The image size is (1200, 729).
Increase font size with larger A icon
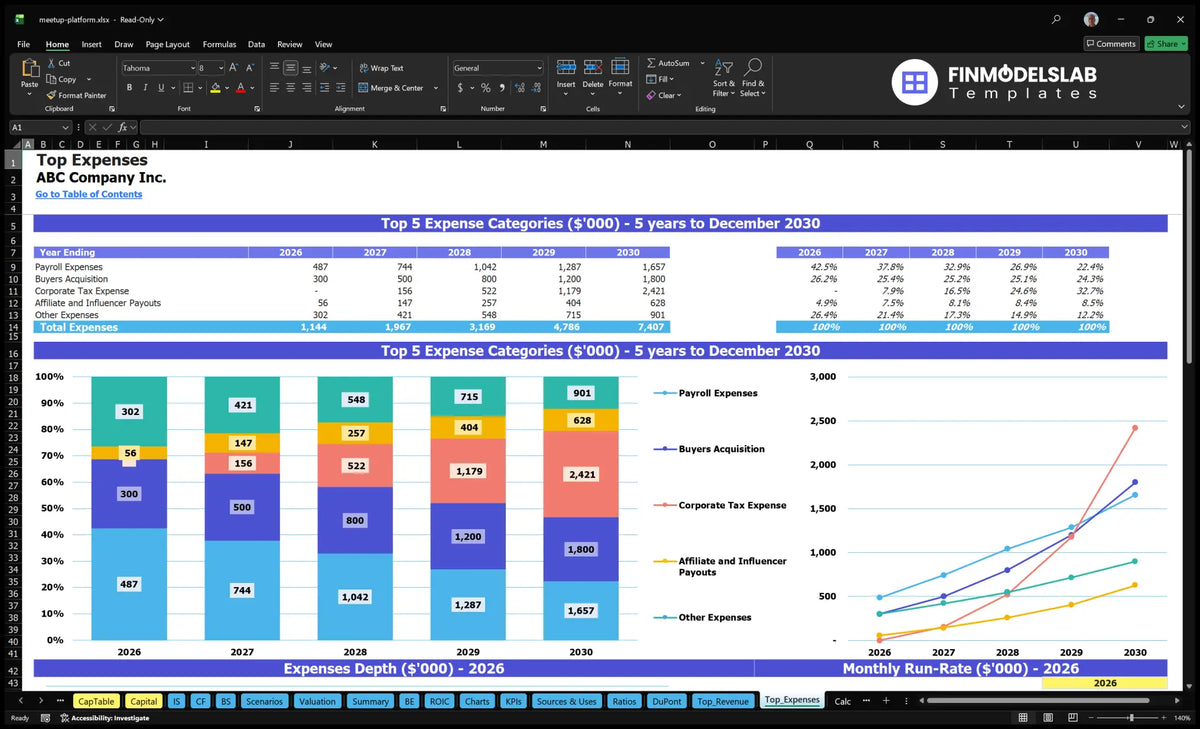click(234, 68)
